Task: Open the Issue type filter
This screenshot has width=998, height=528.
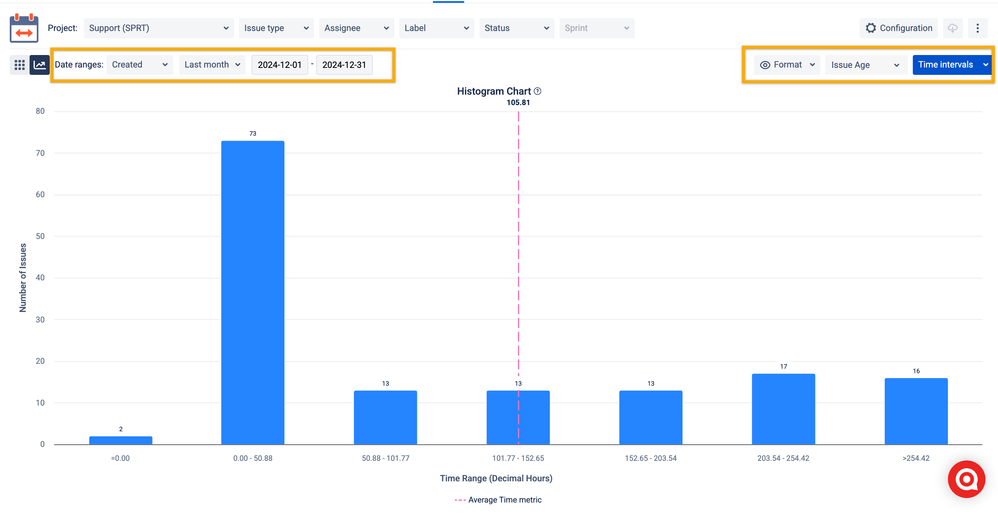Action: tap(276, 28)
